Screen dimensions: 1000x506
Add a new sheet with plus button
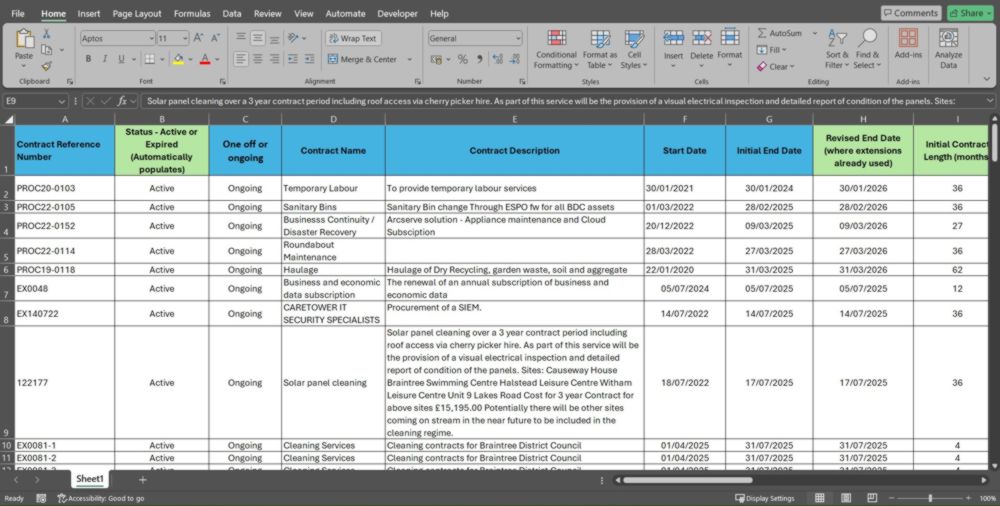coord(143,479)
